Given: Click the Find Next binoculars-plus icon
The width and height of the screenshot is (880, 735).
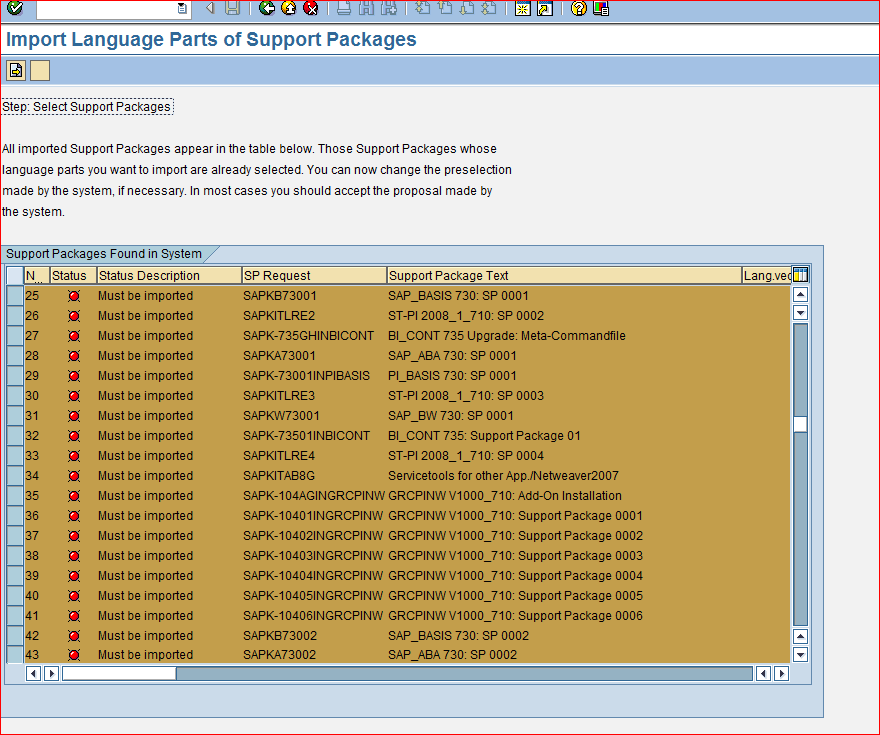Looking at the screenshot, I should pos(388,8).
